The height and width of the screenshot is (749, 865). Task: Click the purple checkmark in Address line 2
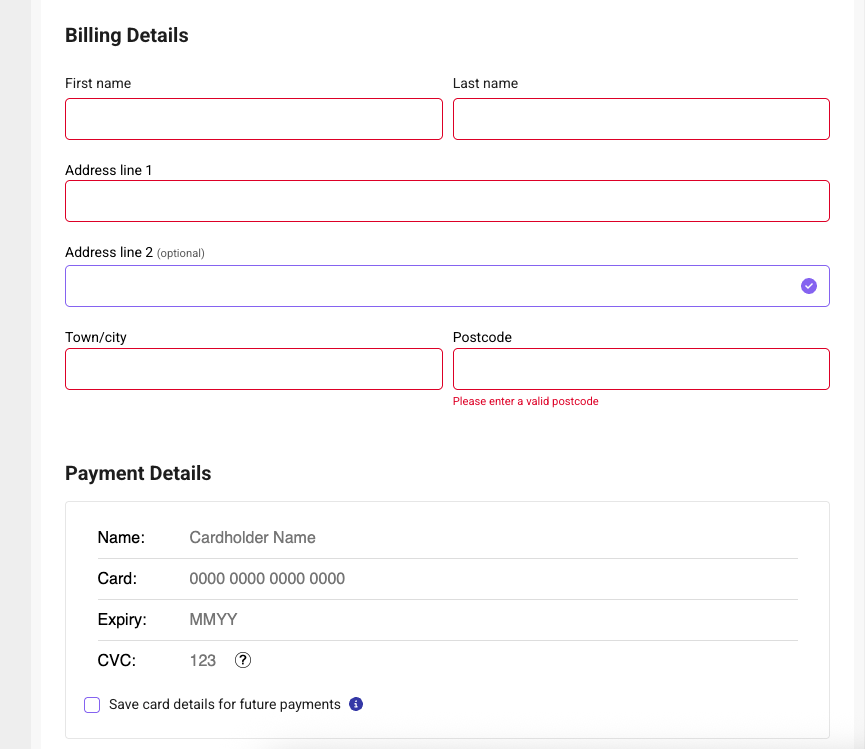pos(809,286)
